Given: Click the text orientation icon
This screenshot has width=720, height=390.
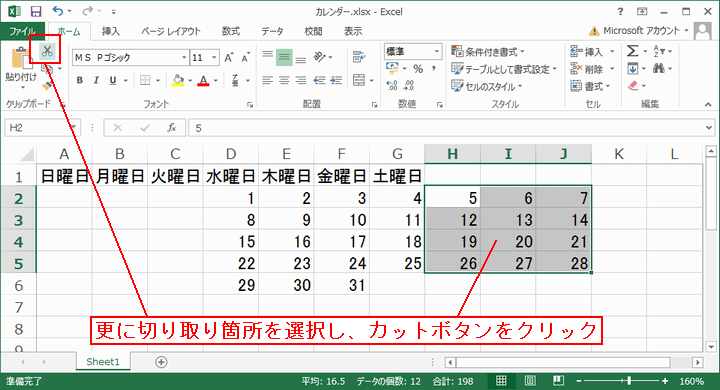Looking at the screenshot, I should [x=320, y=57].
